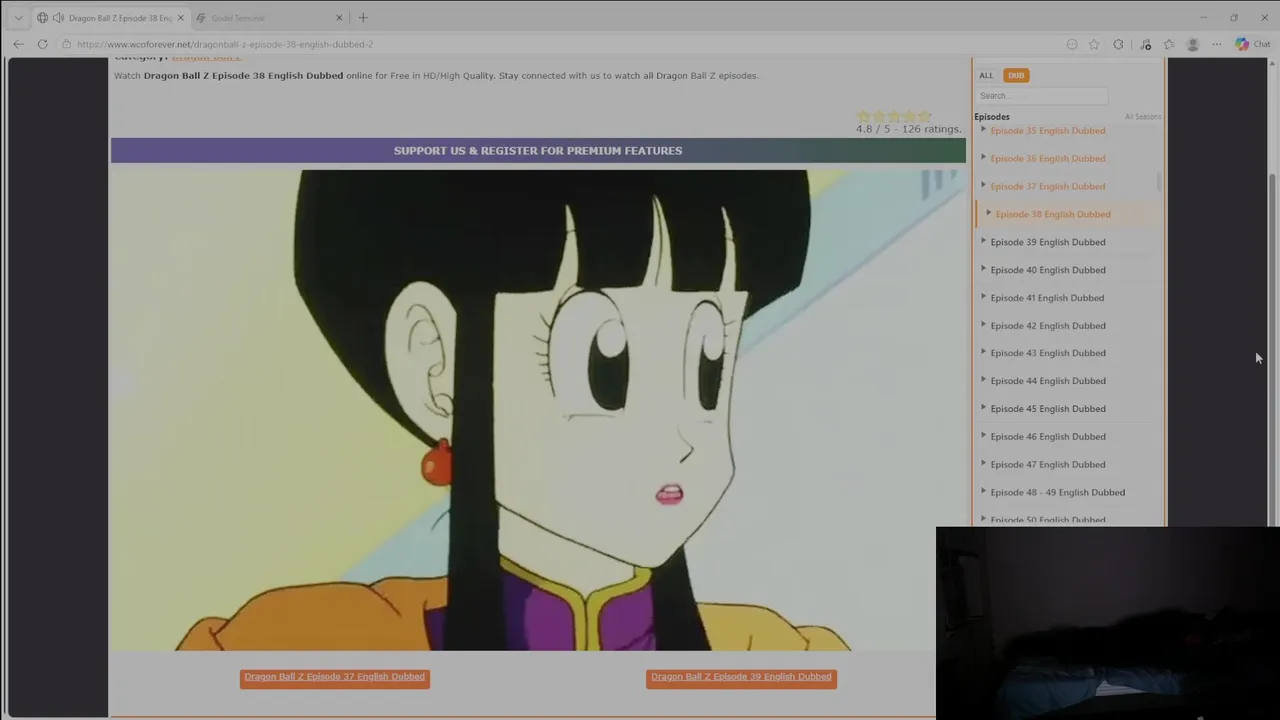1280x720 pixels.
Task: Open Episode 42 English Dubbed link
Action: [1048, 326]
